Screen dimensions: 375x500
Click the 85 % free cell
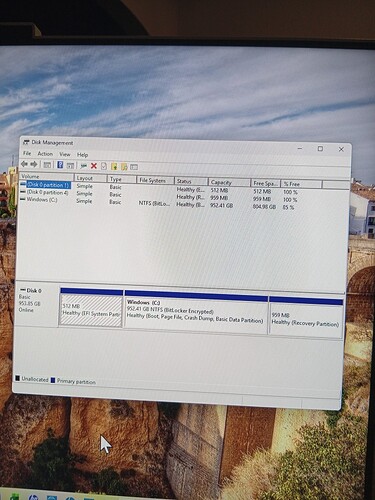pyautogui.click(x=289, y=207)
